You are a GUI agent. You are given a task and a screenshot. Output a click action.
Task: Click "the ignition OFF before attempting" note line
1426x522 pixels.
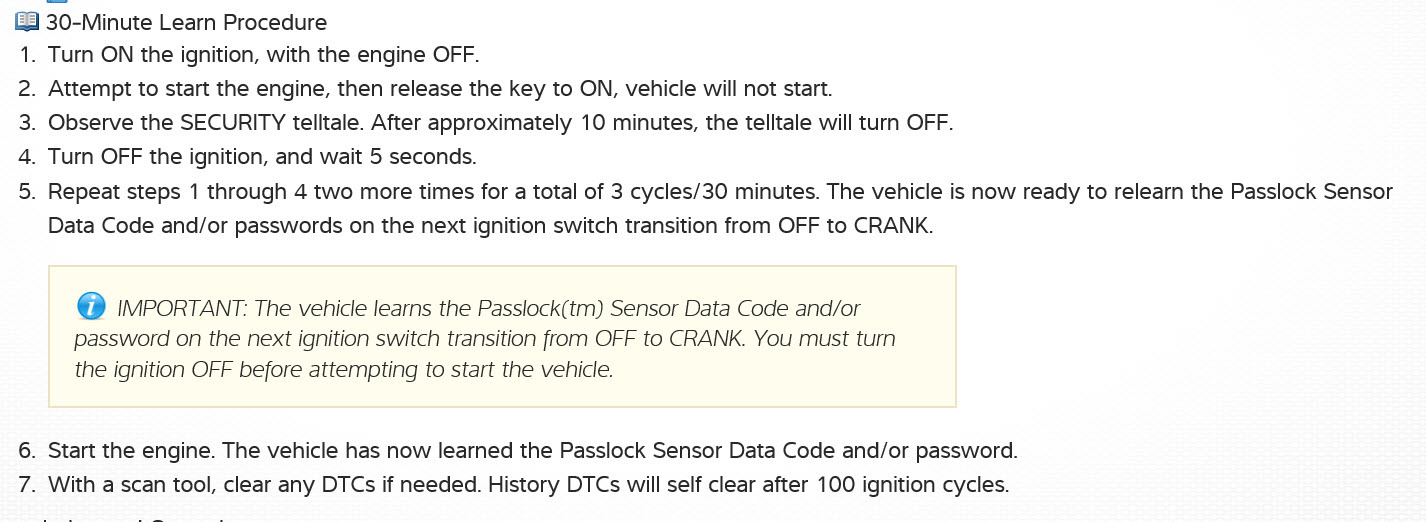[343, 369]
